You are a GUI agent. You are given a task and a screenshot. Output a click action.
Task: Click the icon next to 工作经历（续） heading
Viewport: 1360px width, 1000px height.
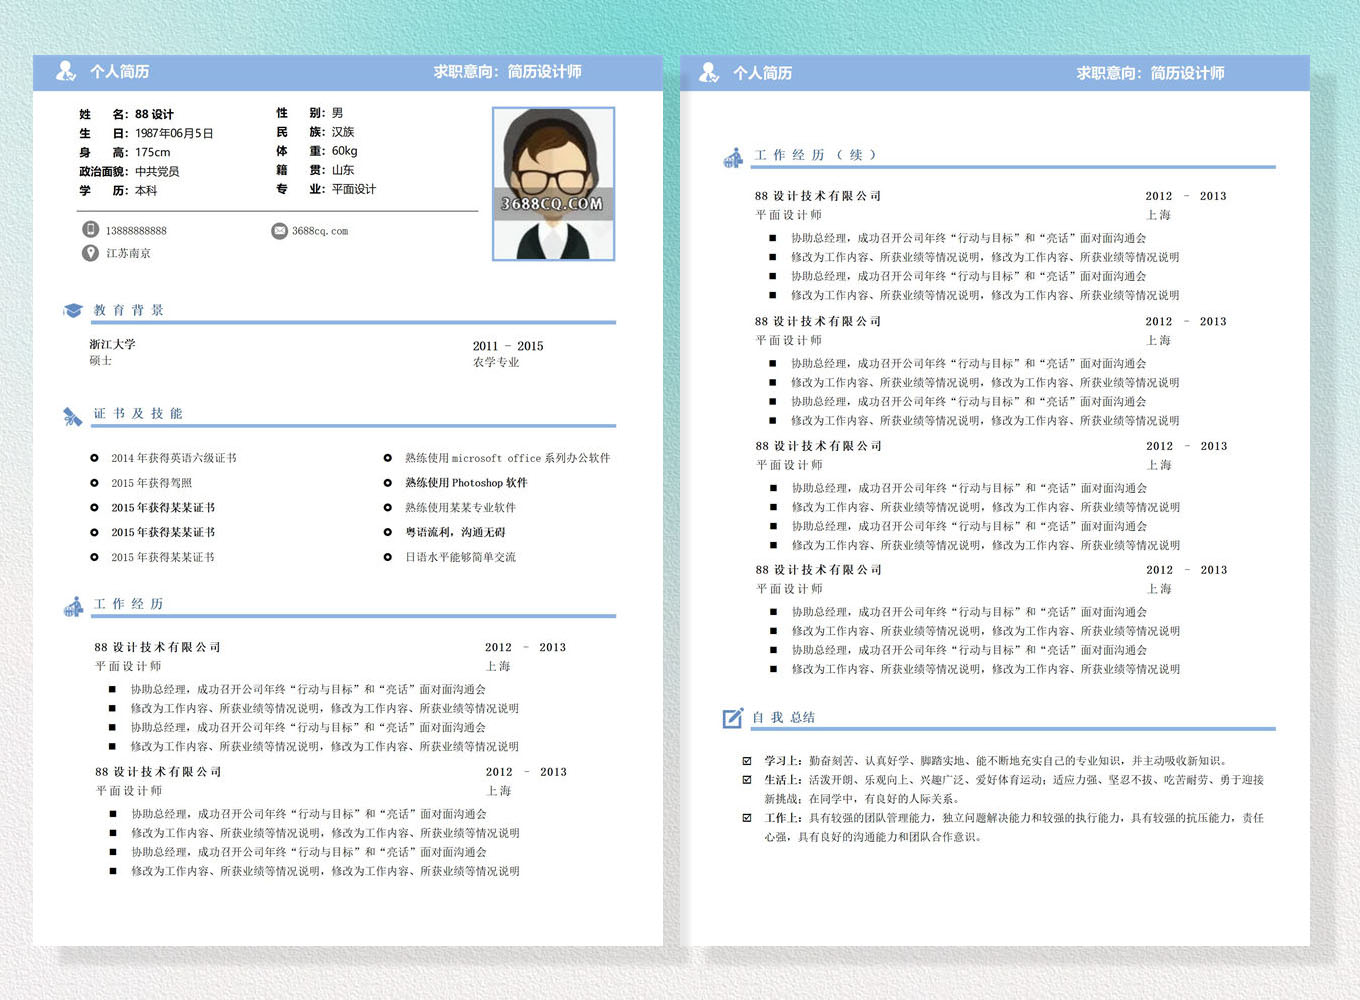tap(733, 157)
